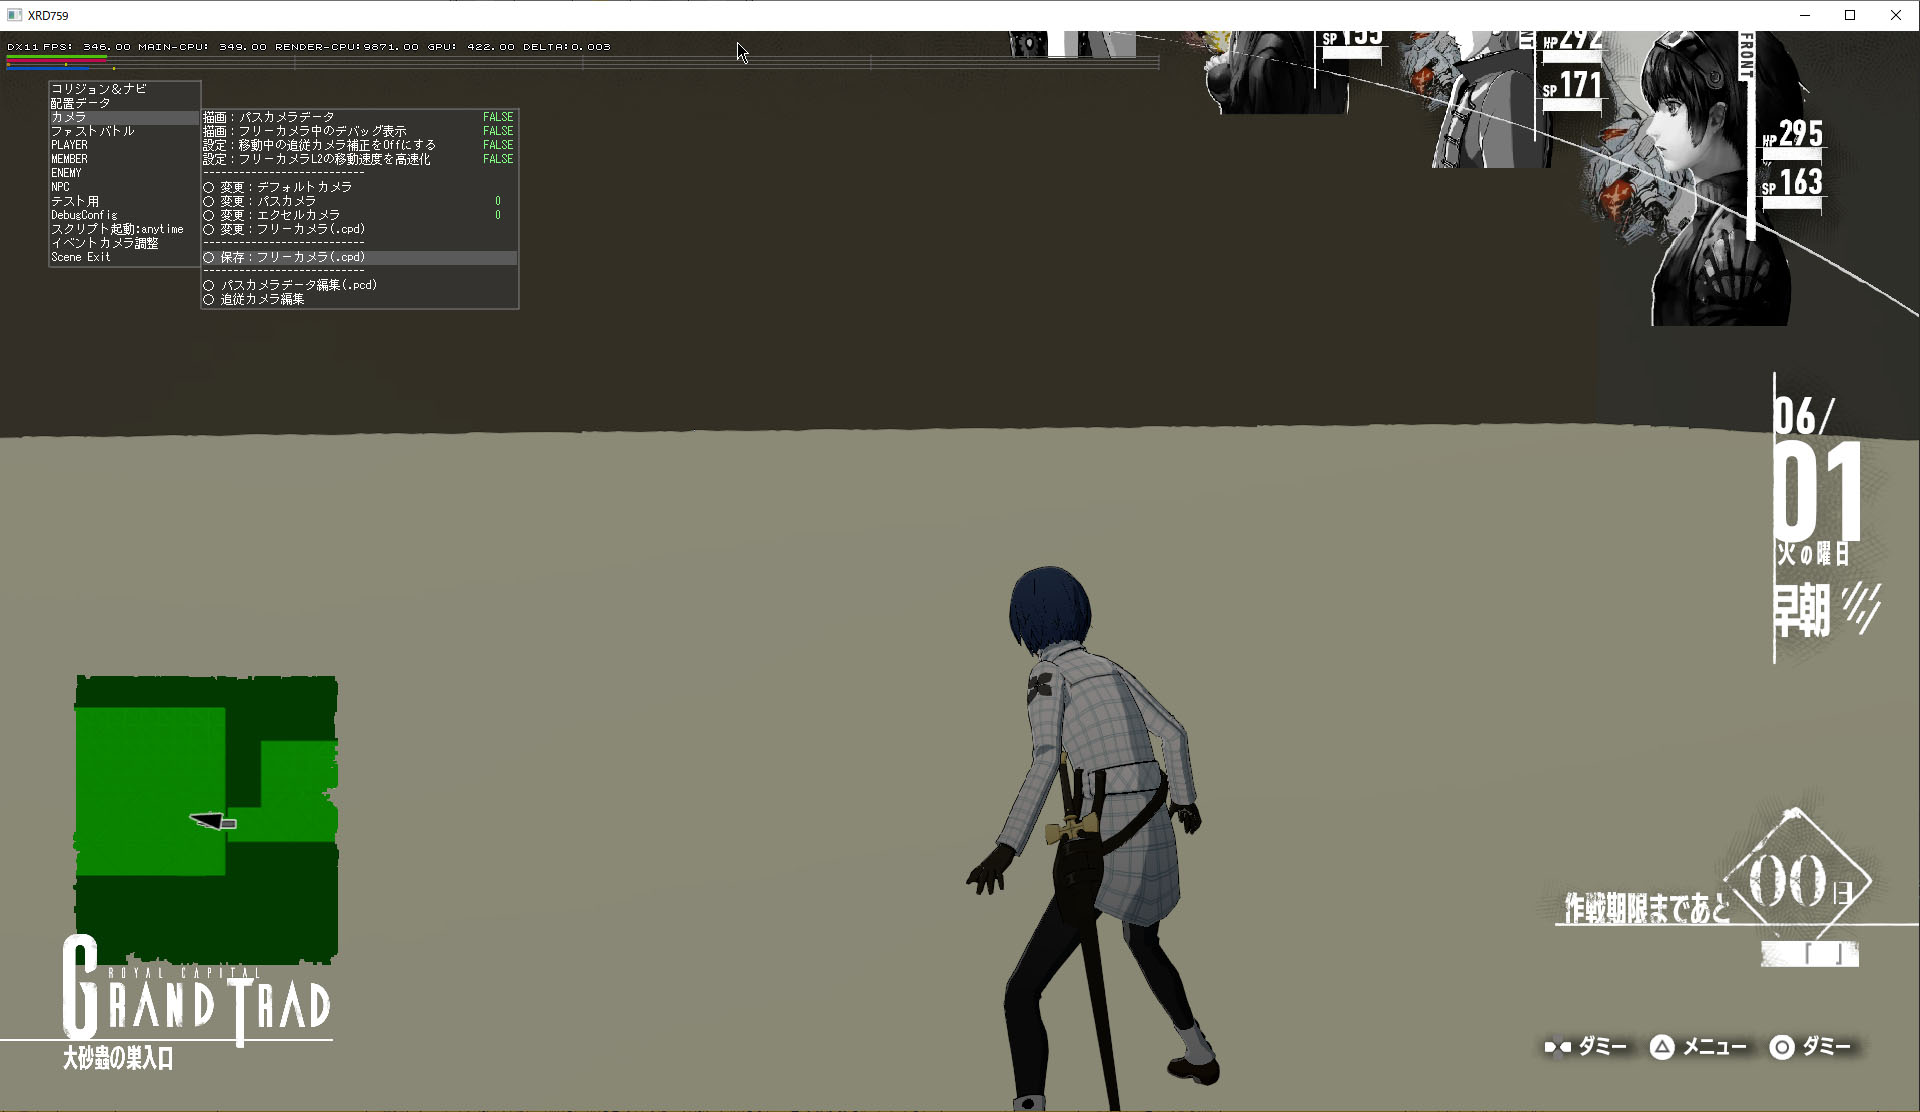Screen dimensions: 1920x1112
Task: Toggle フリーカメラL2の移動速度を高速化 FALSE value
Action: [498, 159]
